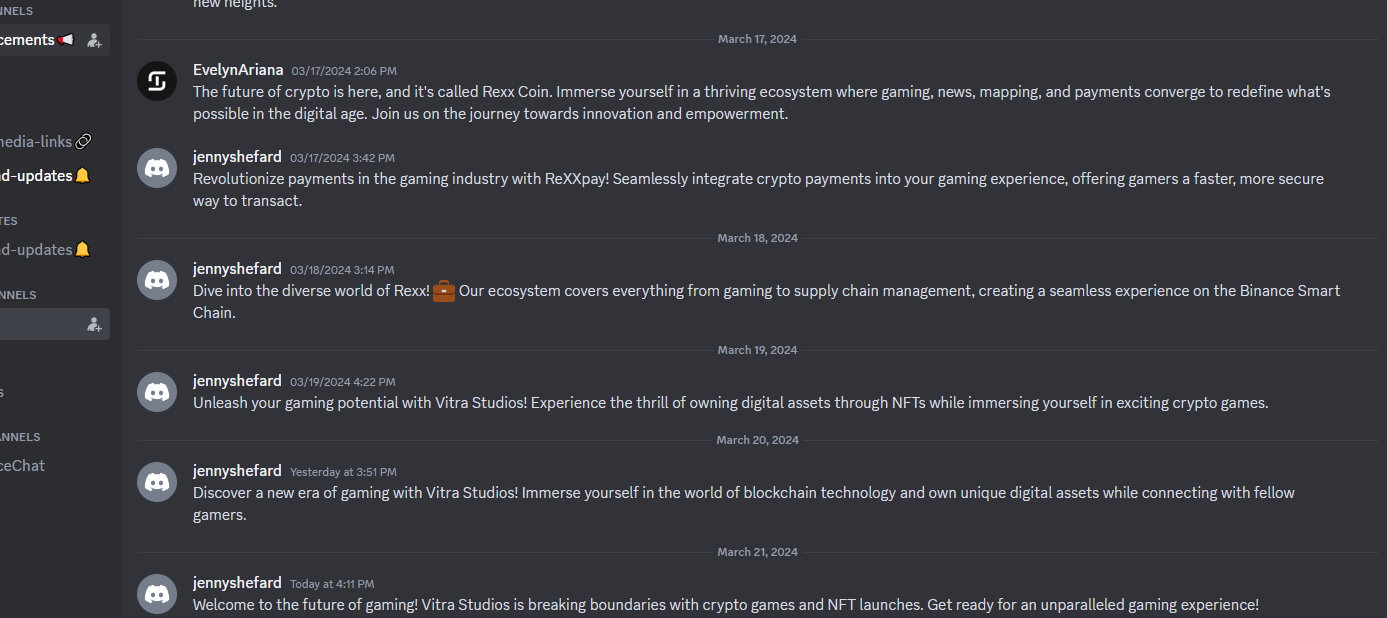
Task: Click the invite icon beside the announcements channel
Action: click(x=94, y=40)
